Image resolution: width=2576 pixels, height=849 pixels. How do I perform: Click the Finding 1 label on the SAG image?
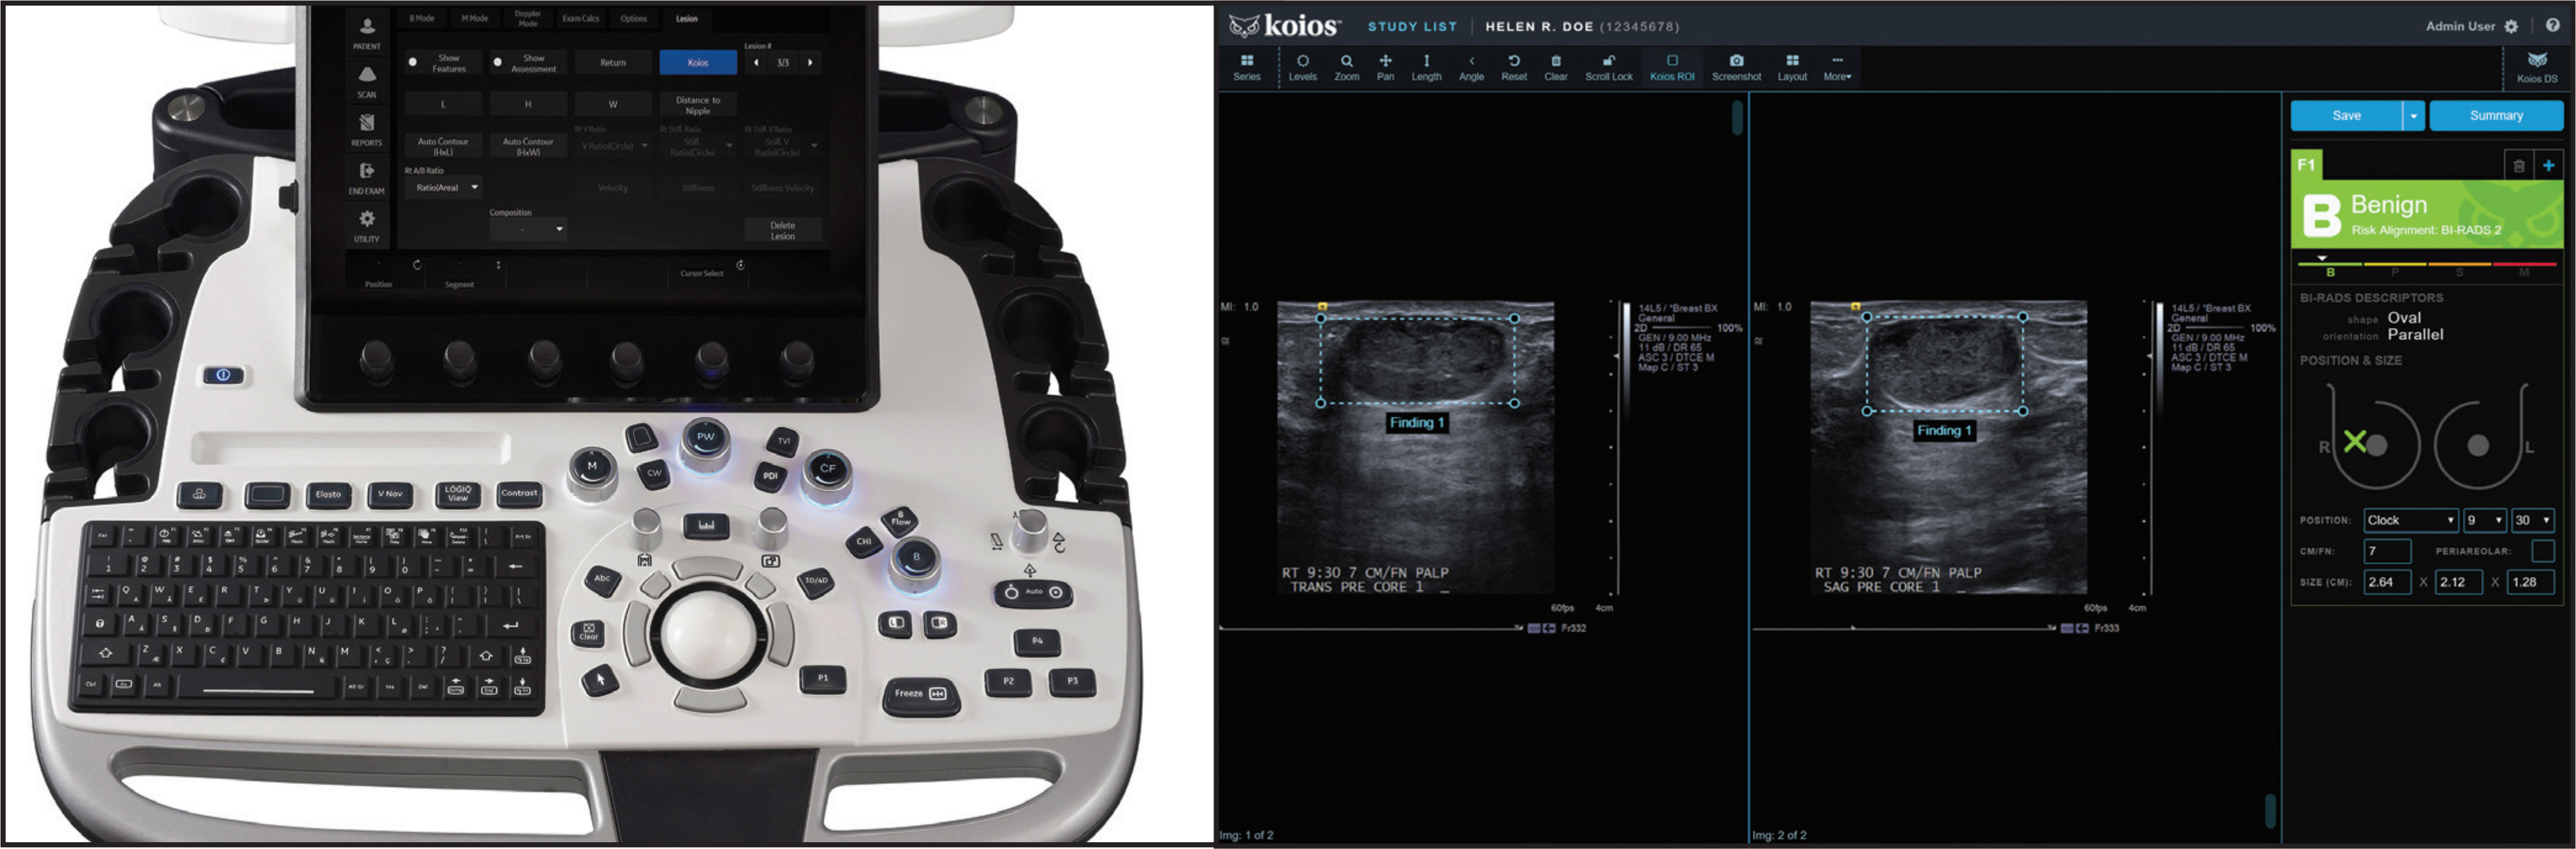[x=1944, y=431]
